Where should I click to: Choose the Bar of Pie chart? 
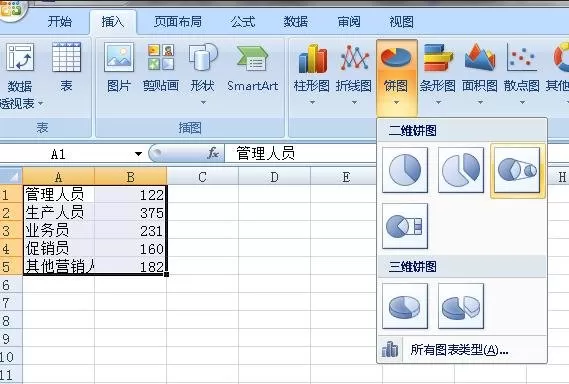(x=405, y=226)
